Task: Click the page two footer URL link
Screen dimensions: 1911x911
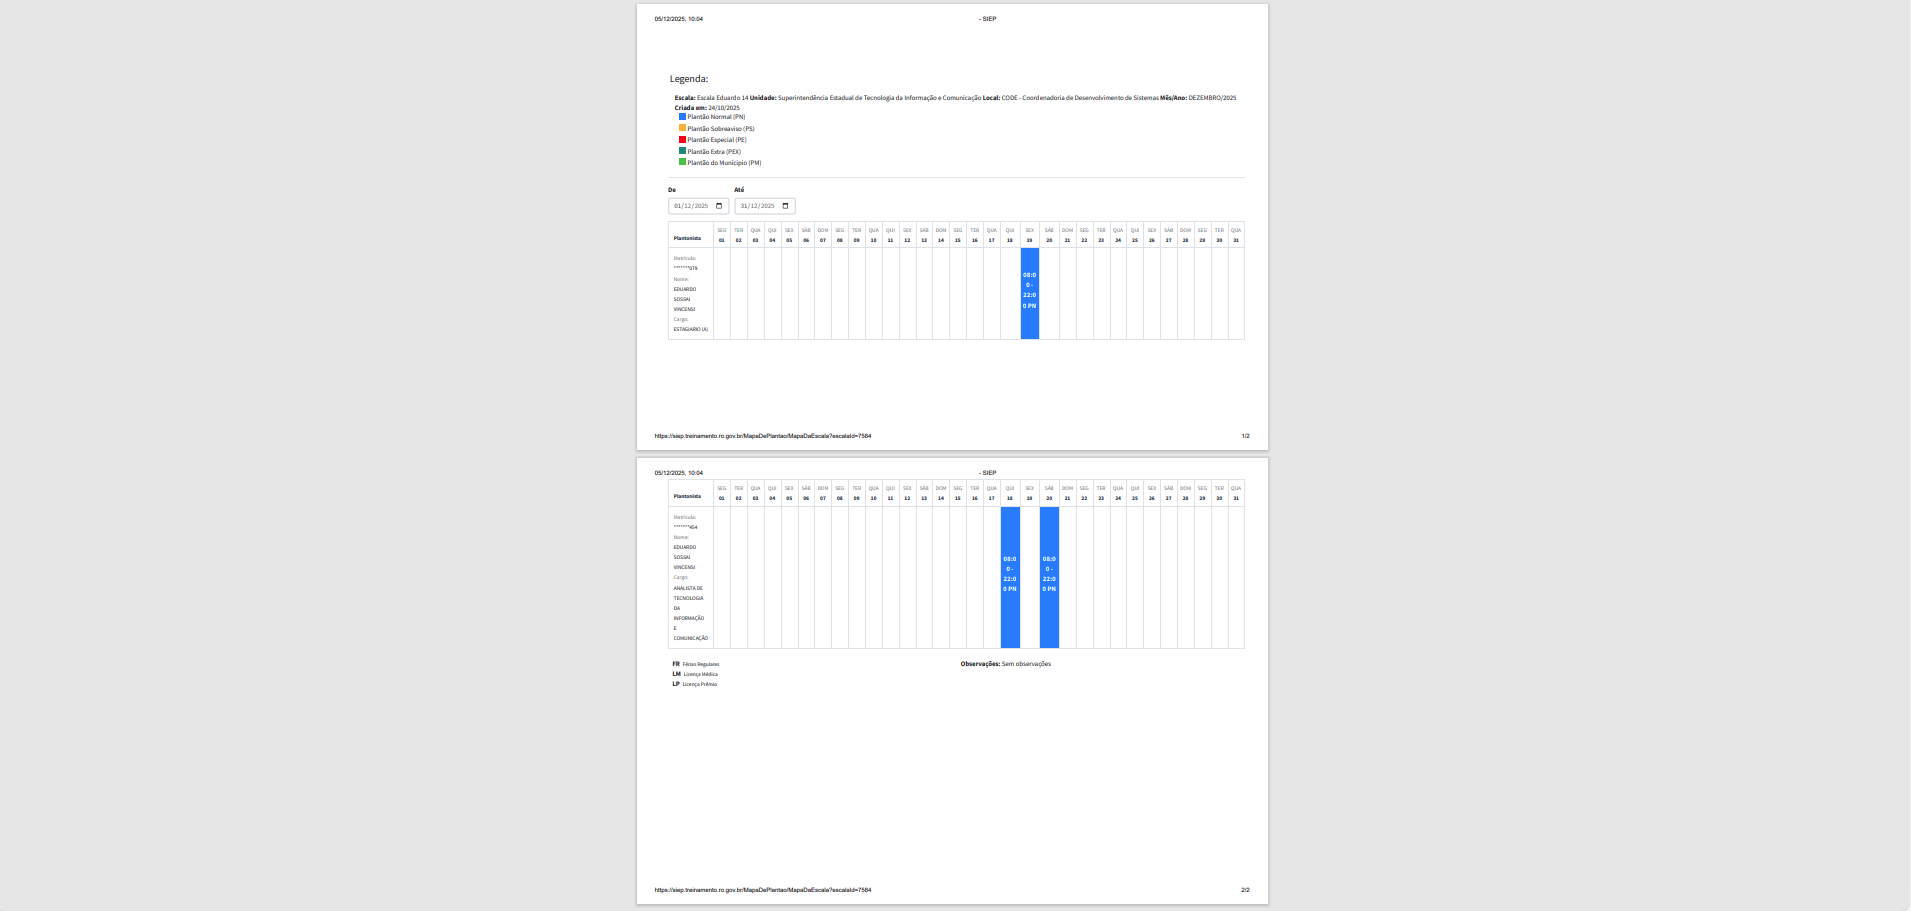Action: coord(762,890)
